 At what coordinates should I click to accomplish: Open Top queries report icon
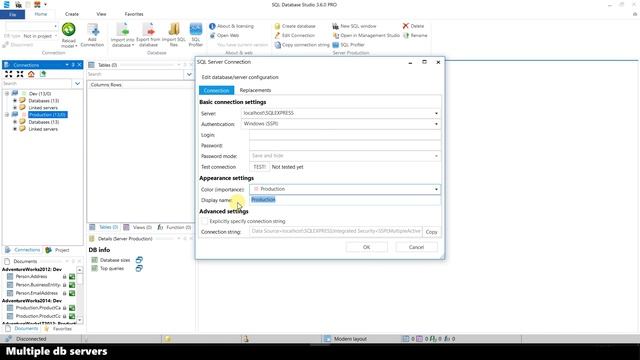pos(139,268)
